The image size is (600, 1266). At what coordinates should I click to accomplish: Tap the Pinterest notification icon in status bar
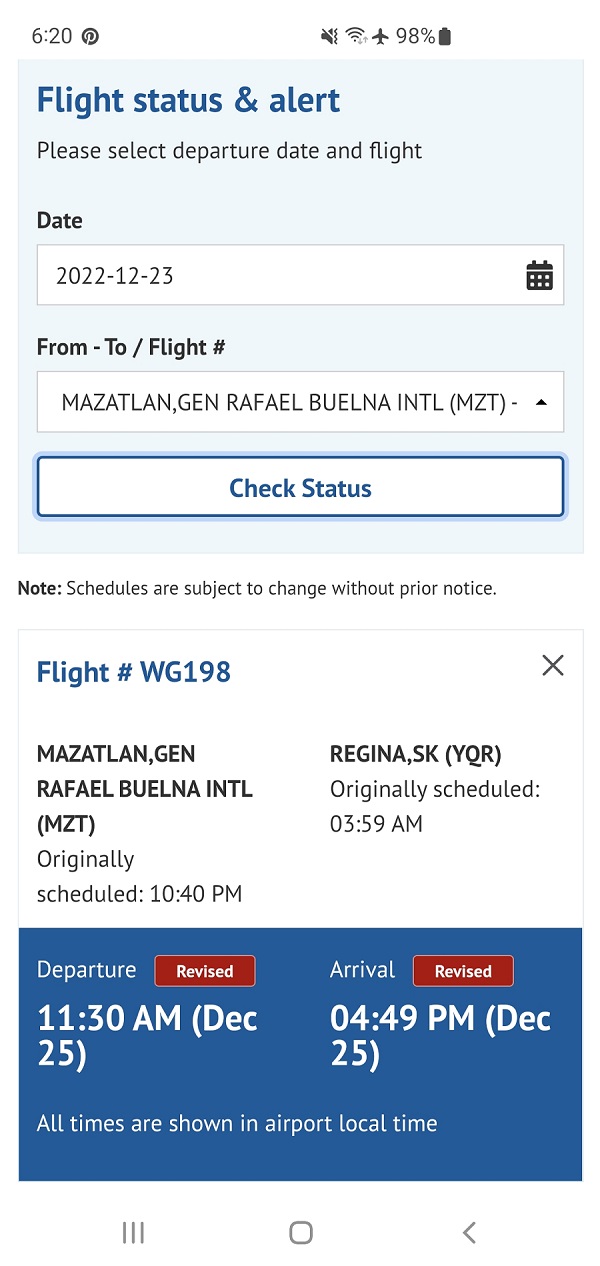click(90, 37)
